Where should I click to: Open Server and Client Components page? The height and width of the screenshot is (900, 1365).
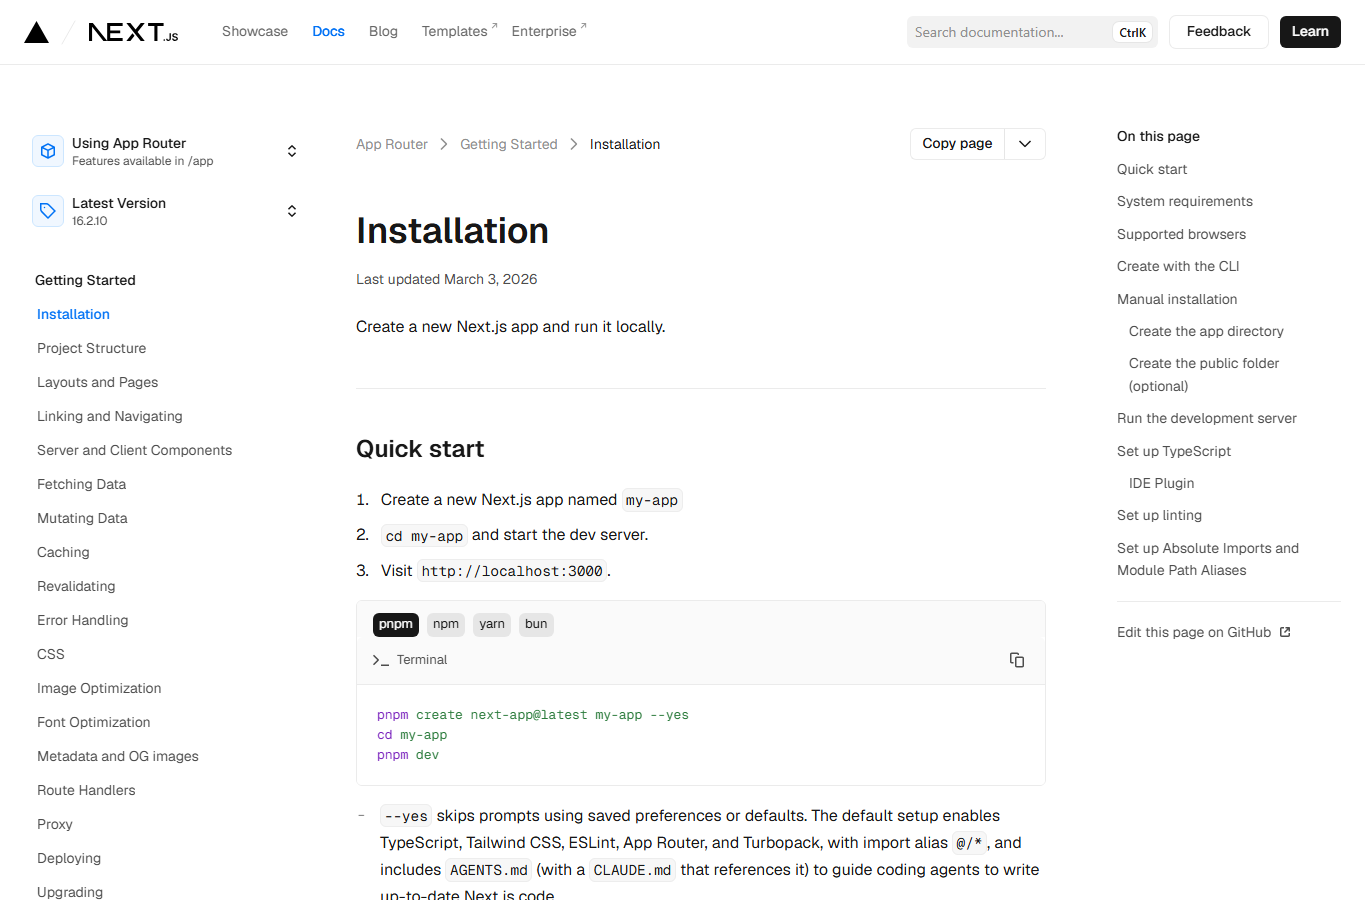pos(135,450)
